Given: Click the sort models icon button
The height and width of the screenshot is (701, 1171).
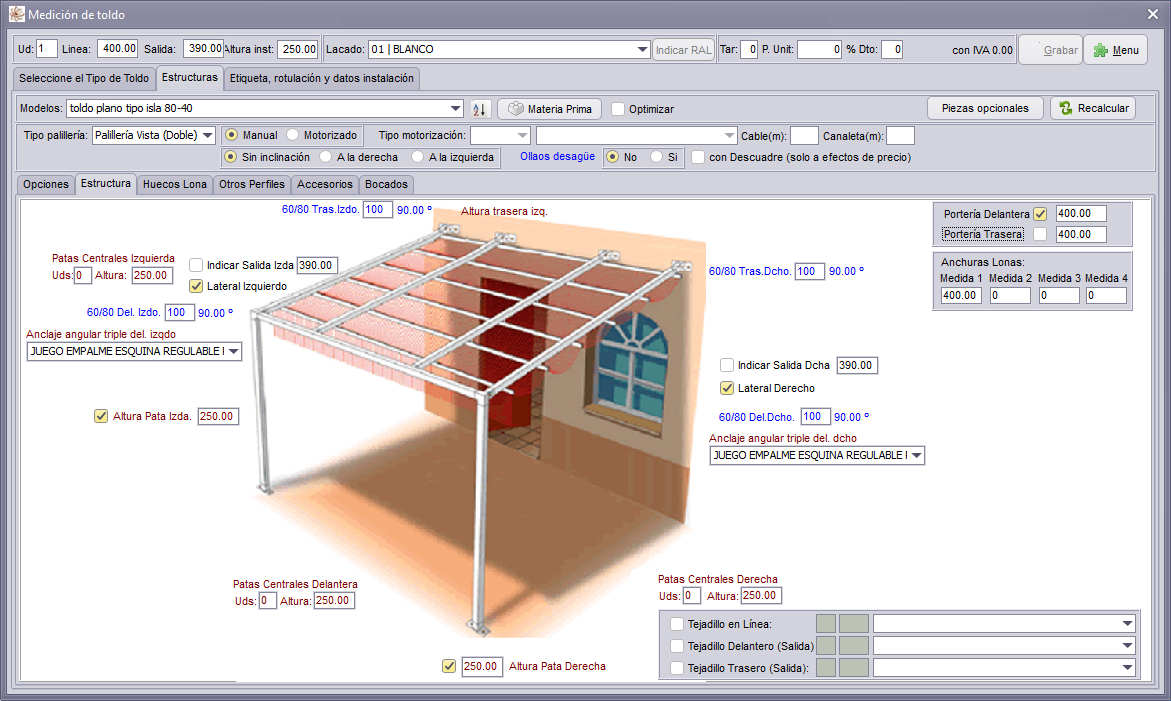Looking at the screenshot, I should click(479, 109).
